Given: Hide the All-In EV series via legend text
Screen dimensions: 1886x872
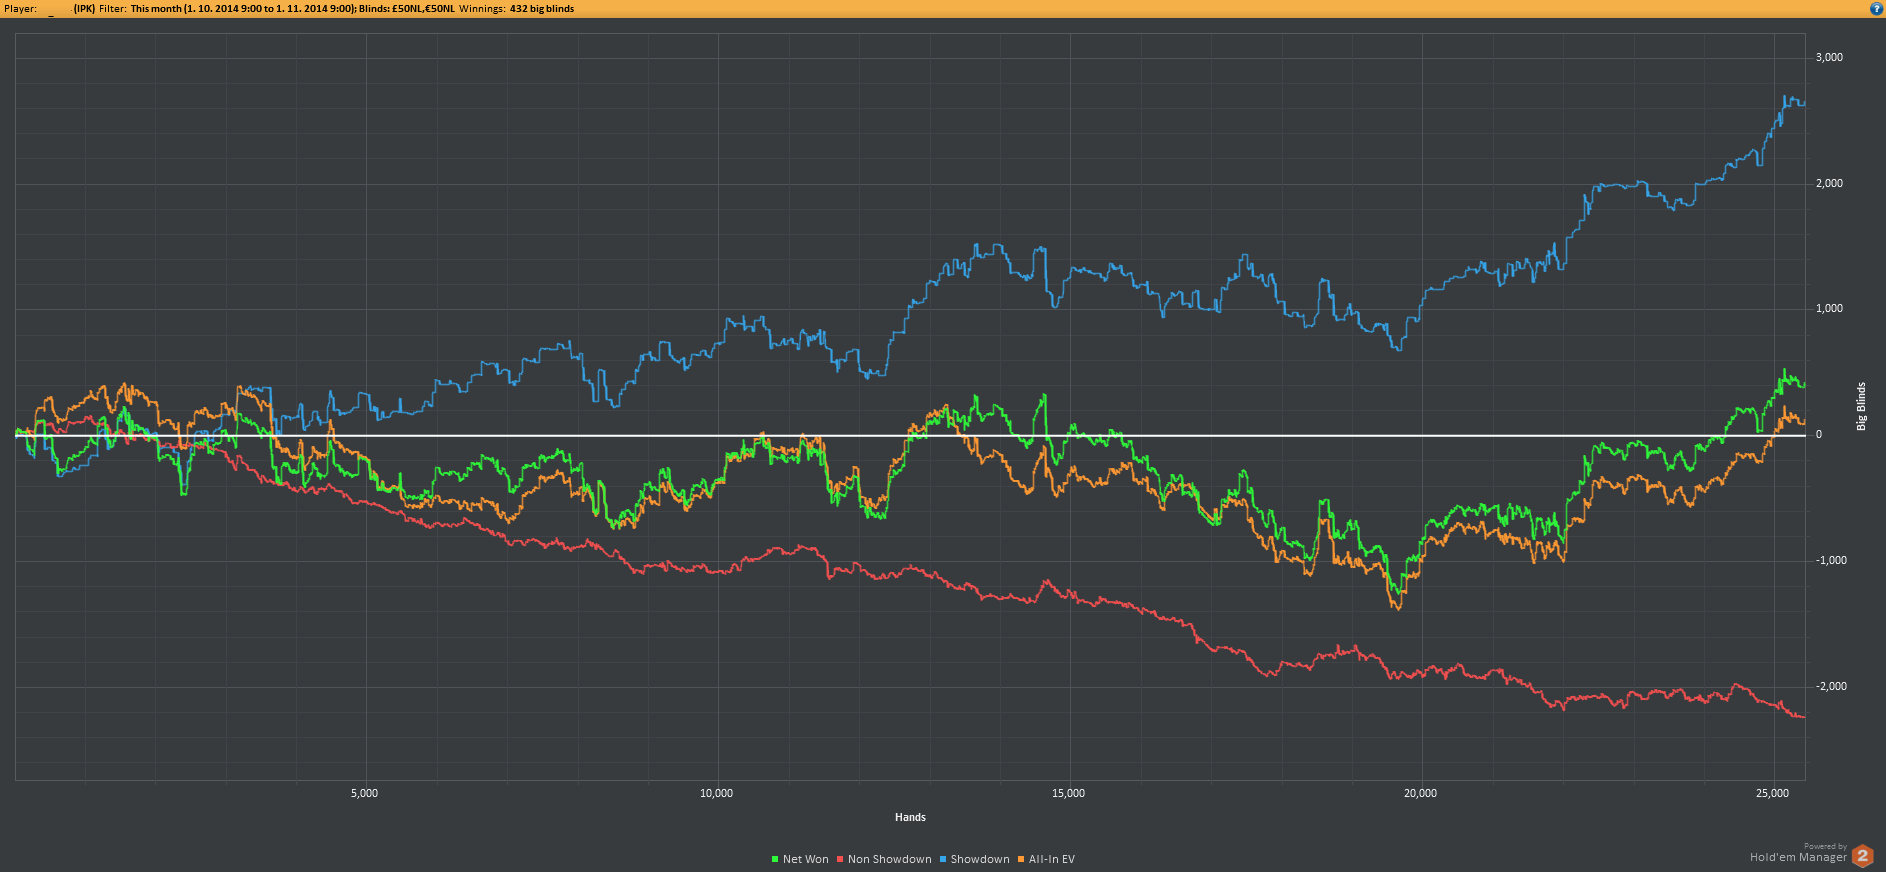Looking at the screenshot, I should point(1051,859).
